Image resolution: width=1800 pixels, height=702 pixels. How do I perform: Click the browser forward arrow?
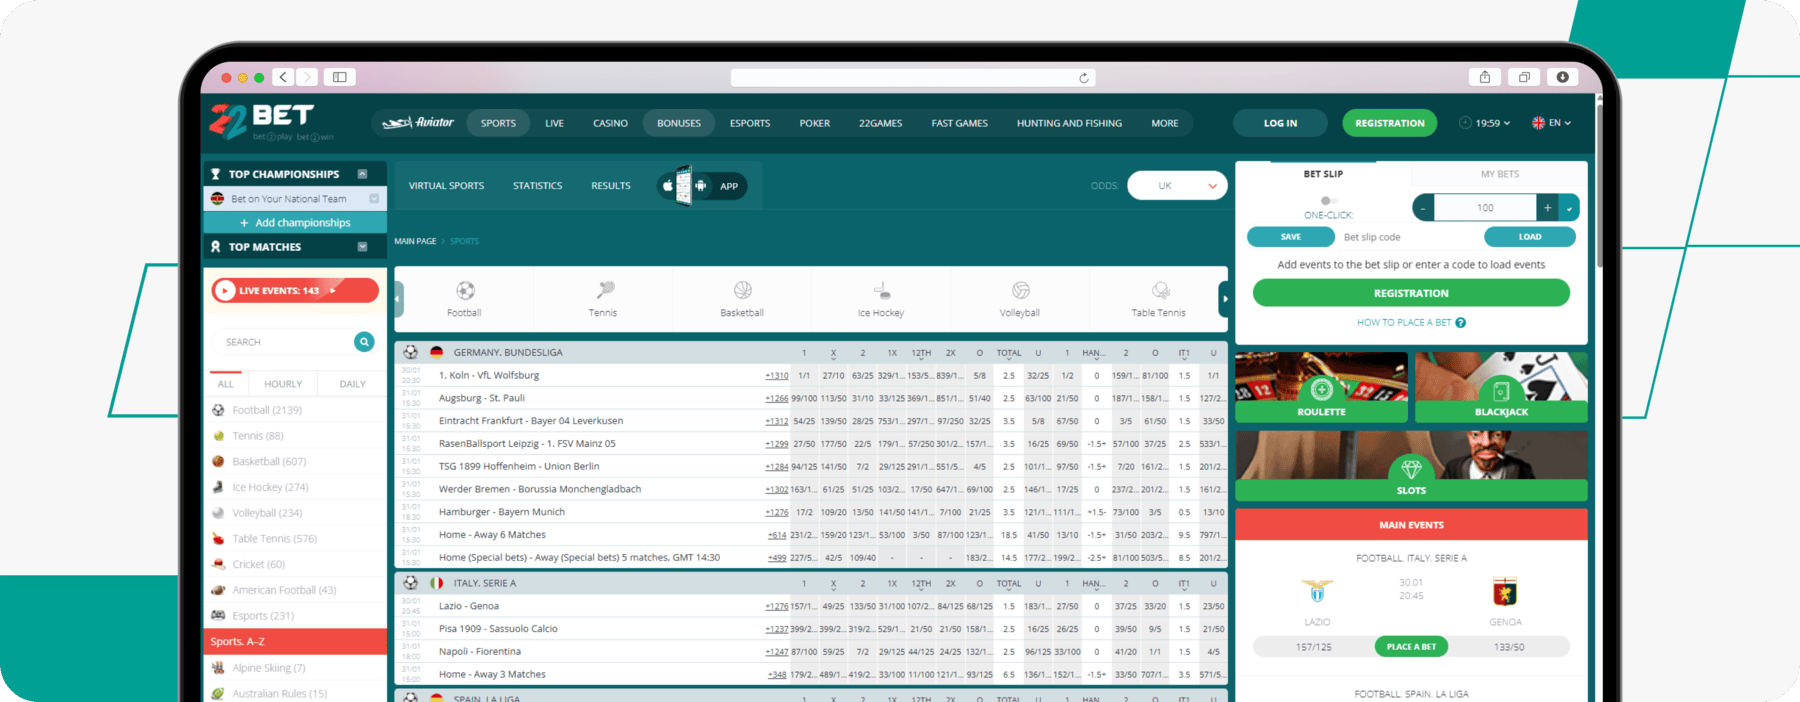[307, 77]
